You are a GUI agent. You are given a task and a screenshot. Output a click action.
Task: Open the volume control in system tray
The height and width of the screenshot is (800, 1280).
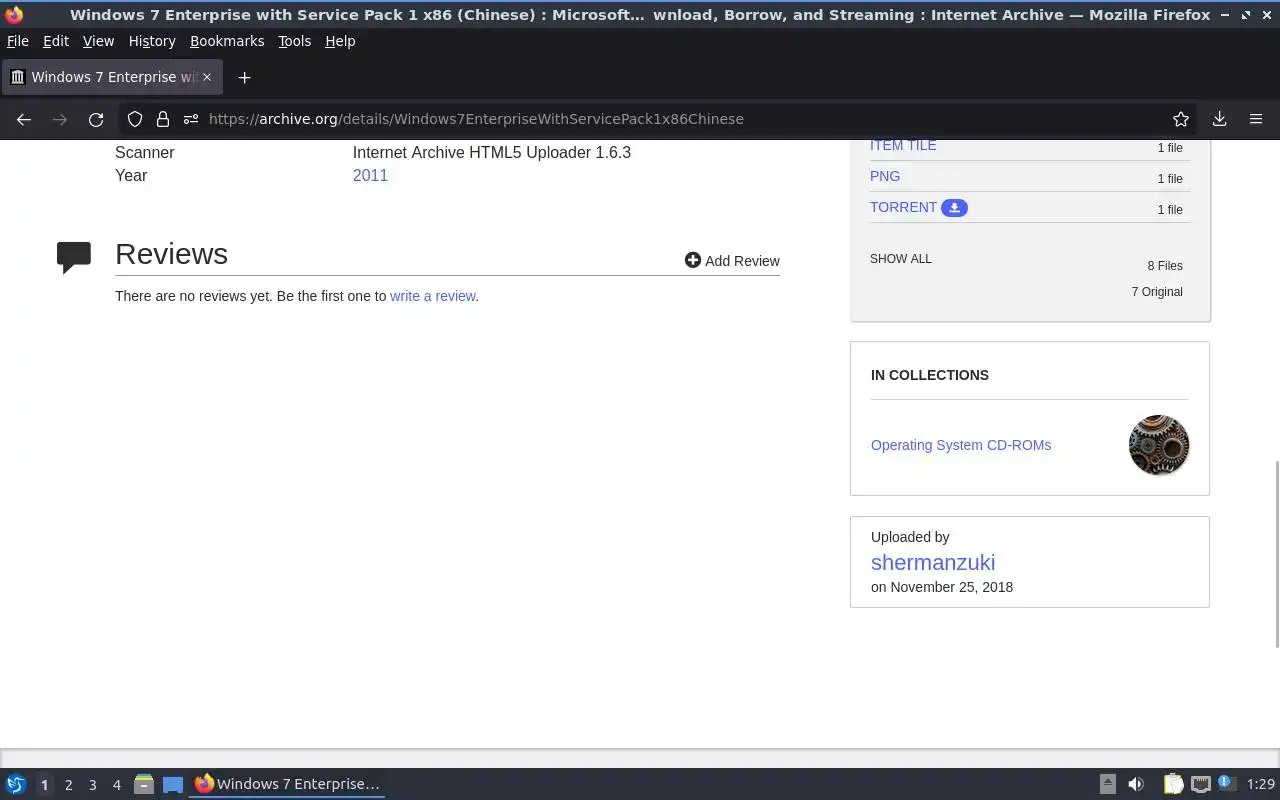pyautogui.click(x=1136, y=784)
